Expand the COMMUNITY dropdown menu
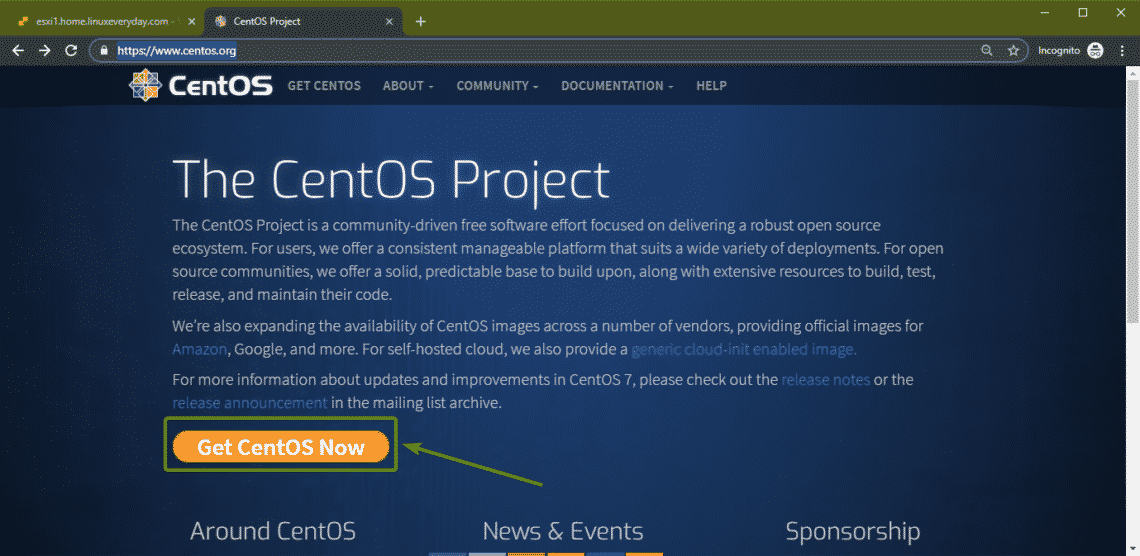Screen dimensions: 1140x556 [x=497, y=86]
